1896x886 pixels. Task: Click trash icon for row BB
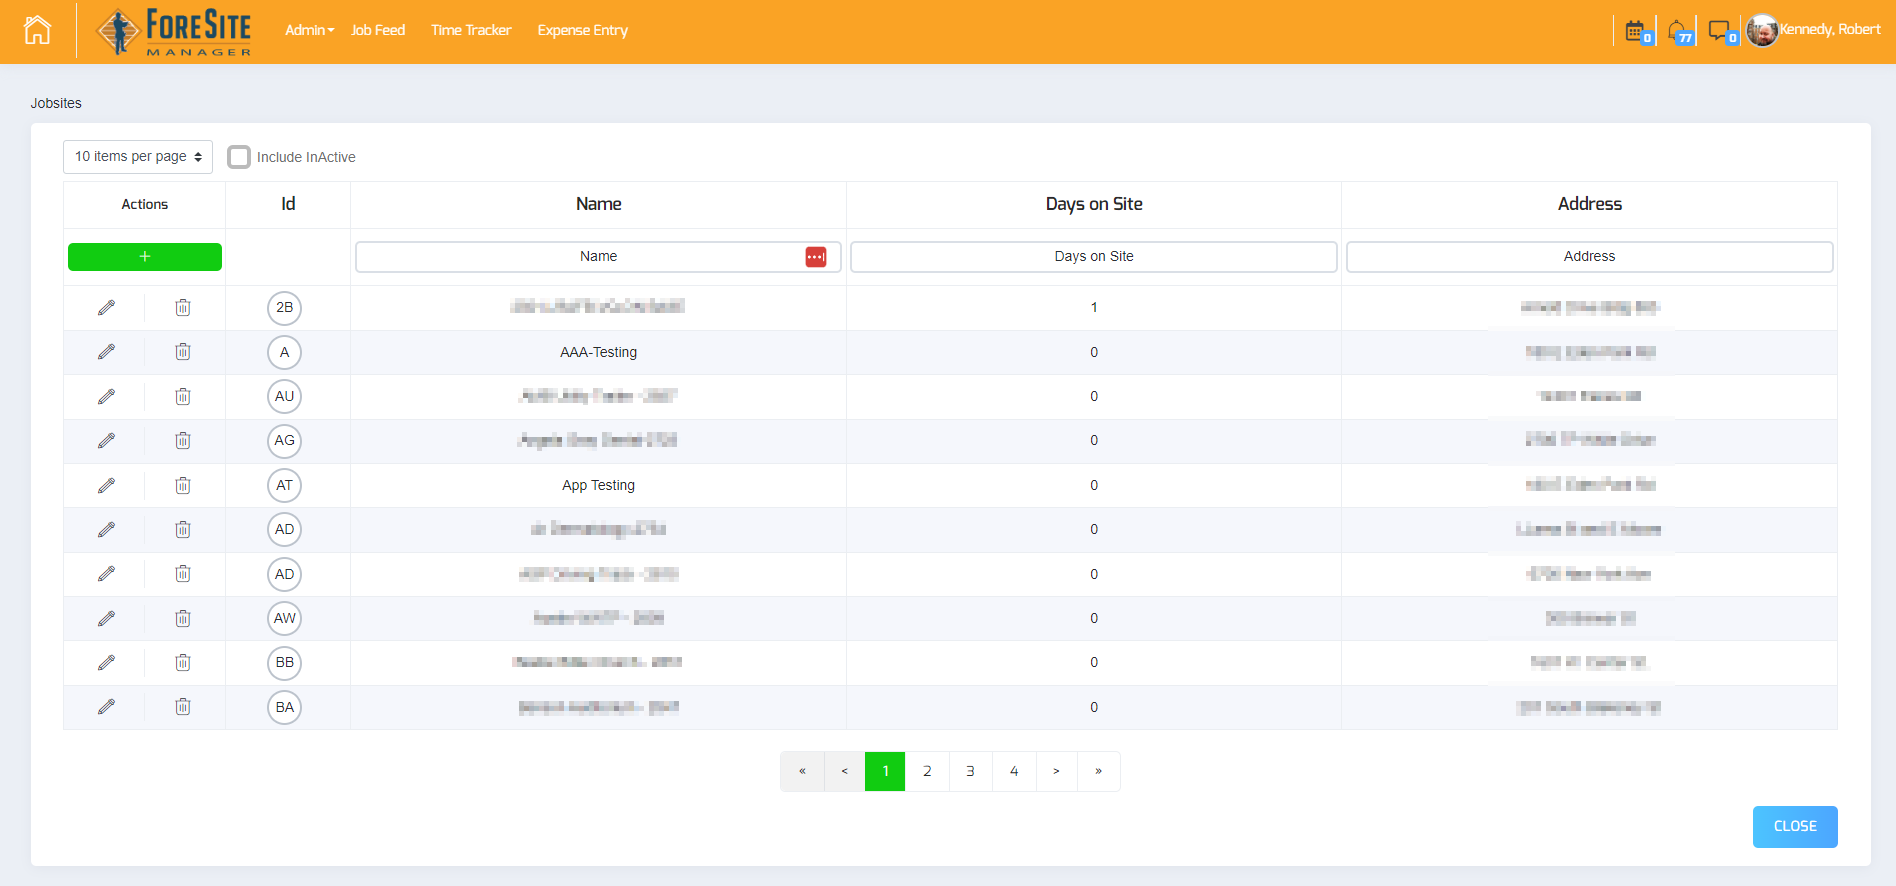pyautogui.click(x=183, y=663)
